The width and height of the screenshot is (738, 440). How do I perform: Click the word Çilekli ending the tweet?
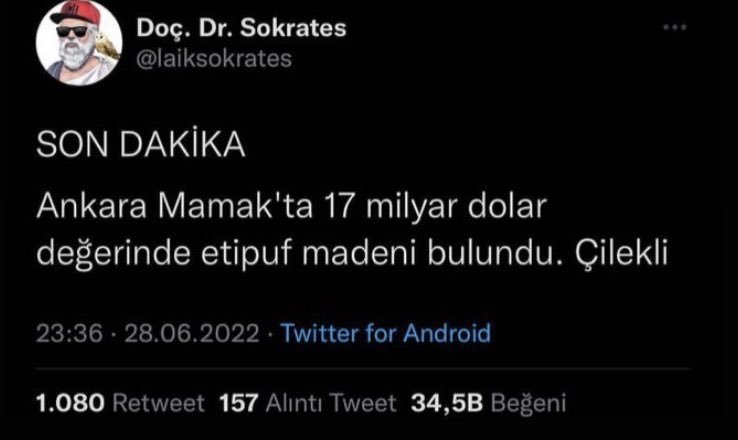click(621, 254)
